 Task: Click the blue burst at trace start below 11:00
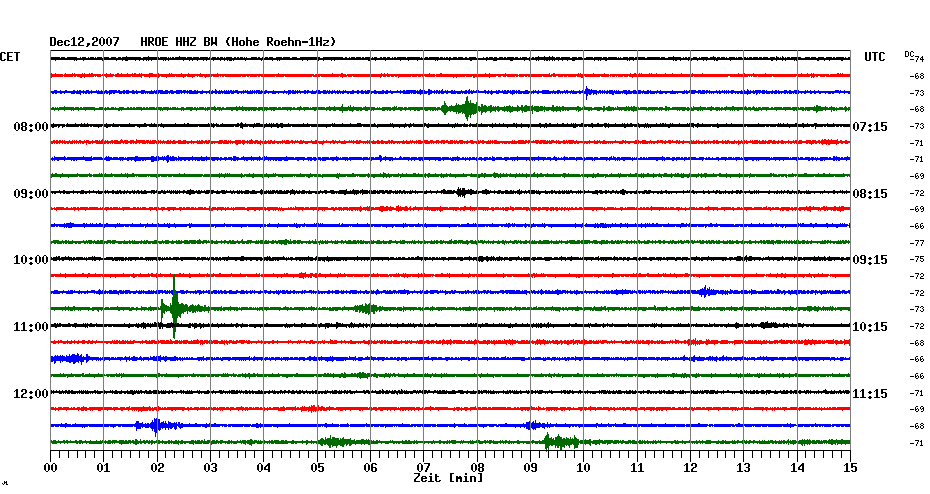tap(71, 359)
